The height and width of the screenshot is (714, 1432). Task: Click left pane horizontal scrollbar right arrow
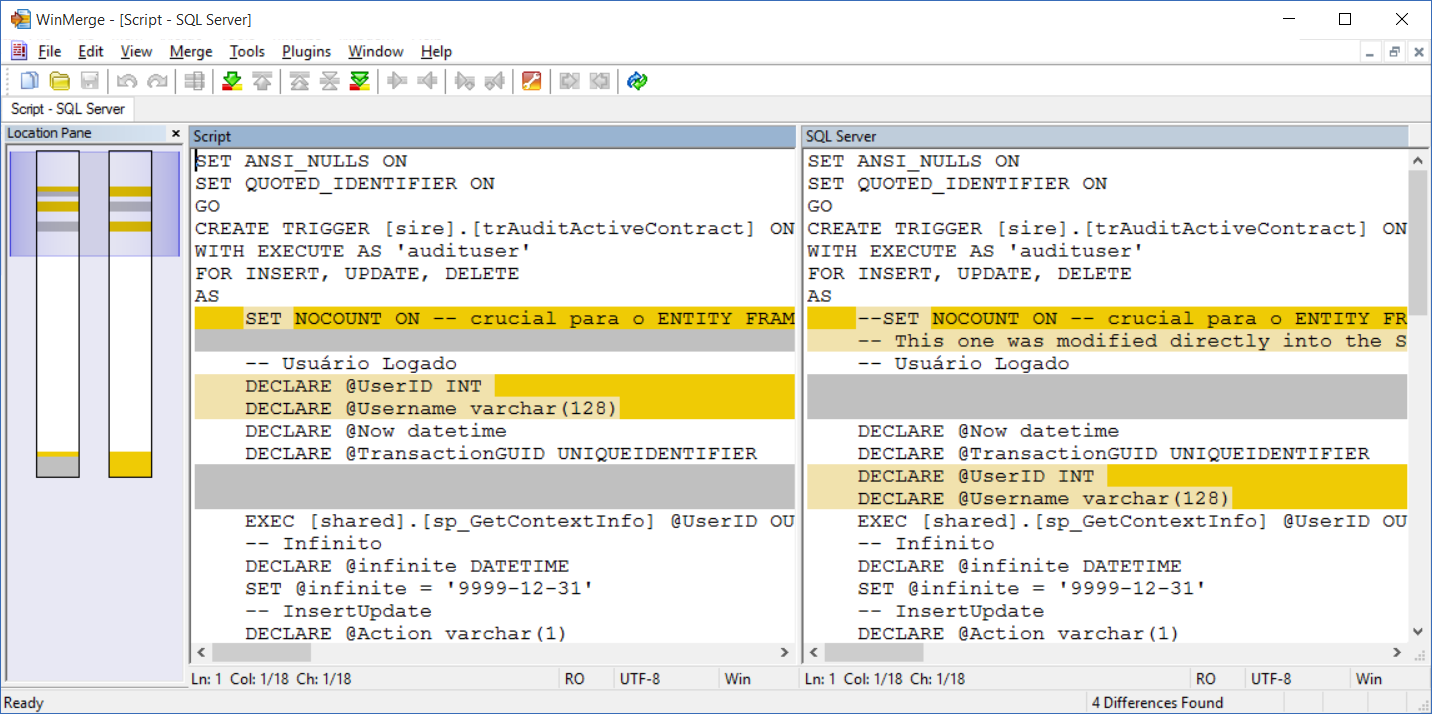point(785,653)
